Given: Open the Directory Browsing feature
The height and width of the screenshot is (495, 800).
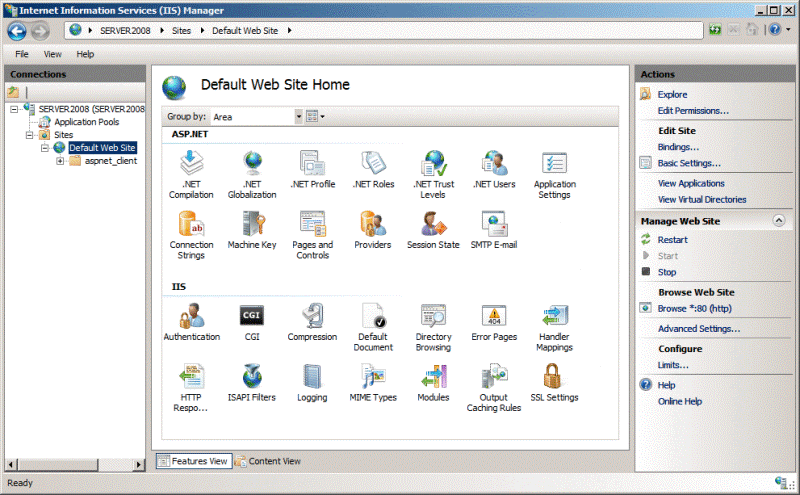Looking at the screenshot, I should coord(433,327).
